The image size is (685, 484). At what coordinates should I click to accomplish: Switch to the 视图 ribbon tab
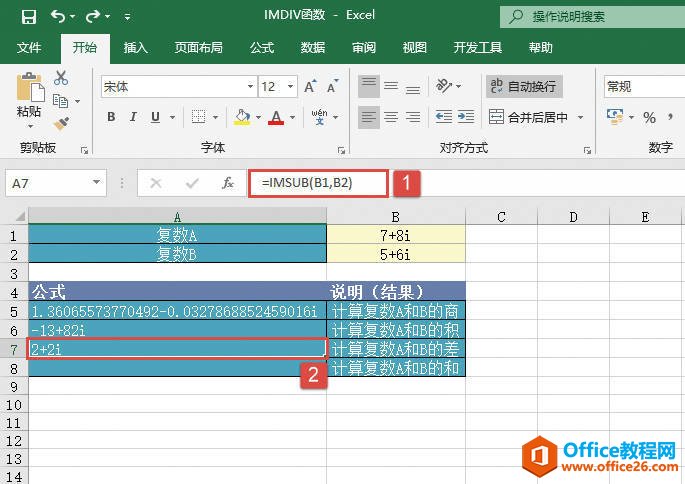click(415, 47)
